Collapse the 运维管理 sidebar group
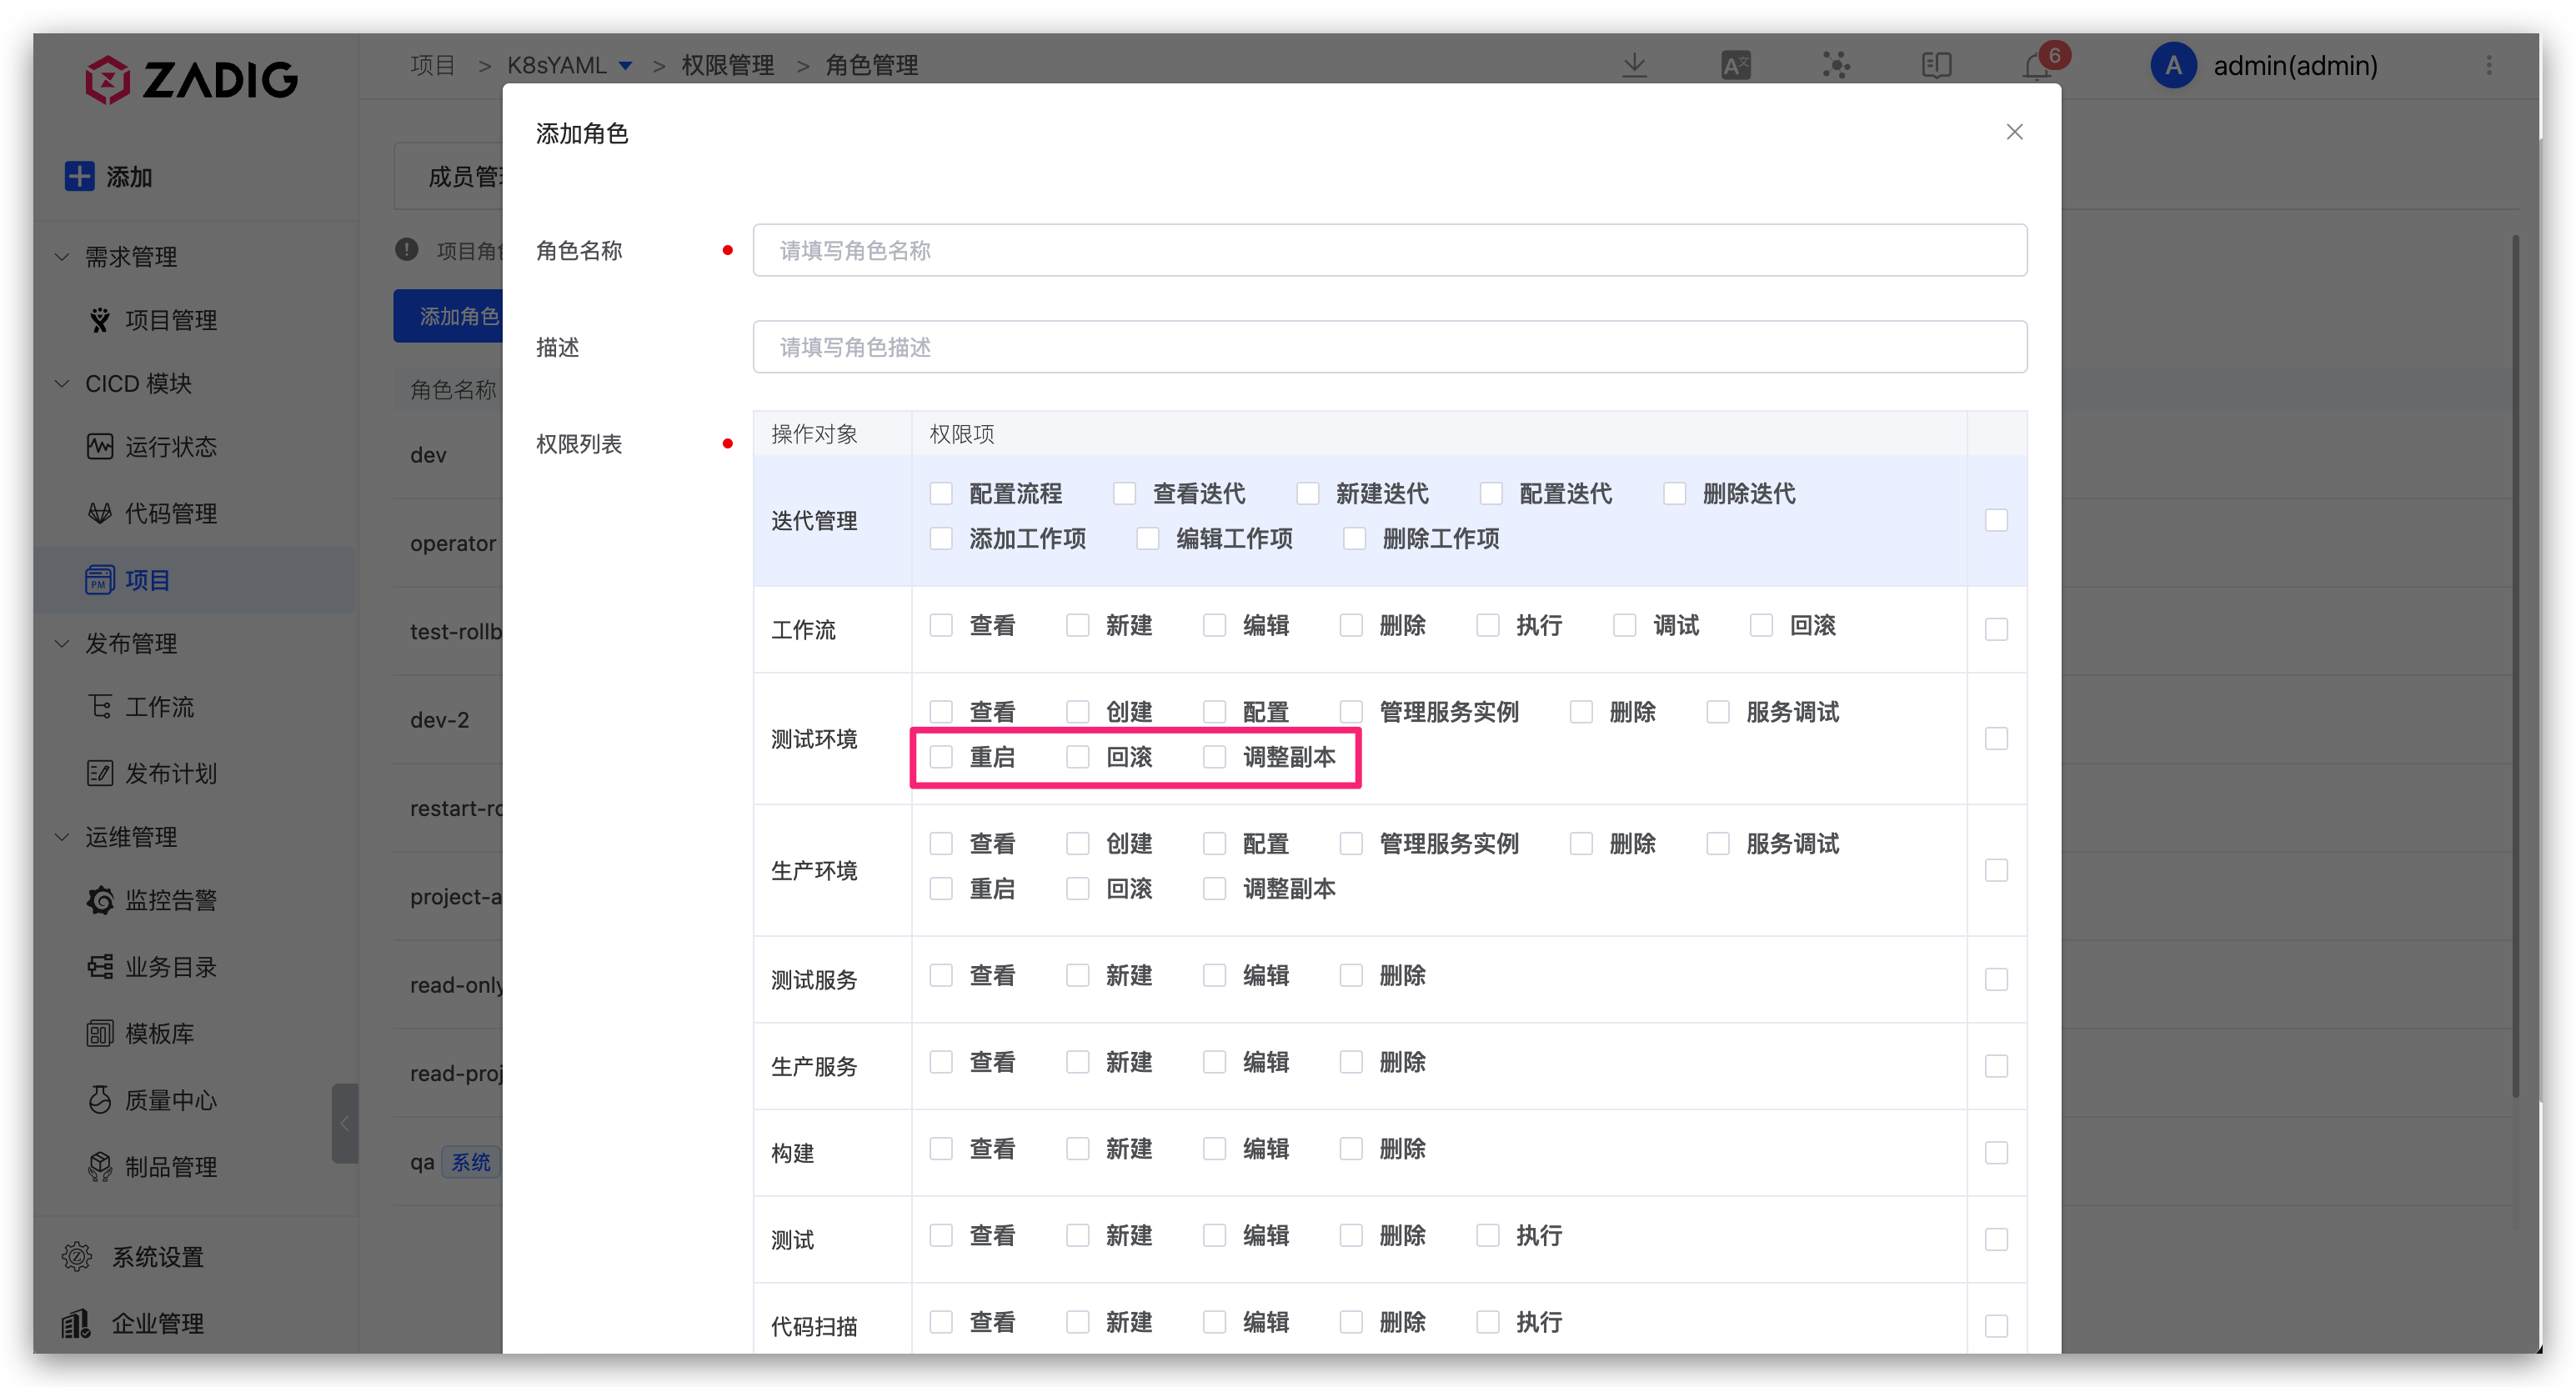Screen dimensions: 2576x1387 62,837
